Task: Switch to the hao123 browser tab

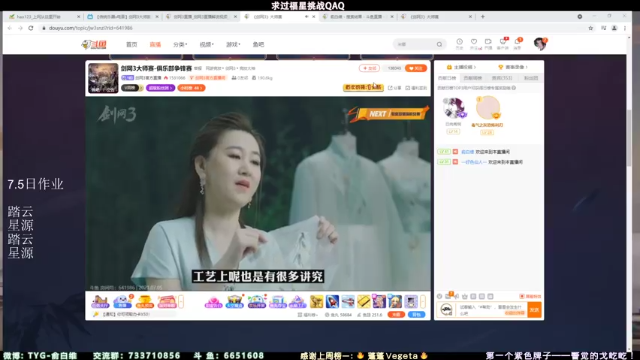Action: 44,17
